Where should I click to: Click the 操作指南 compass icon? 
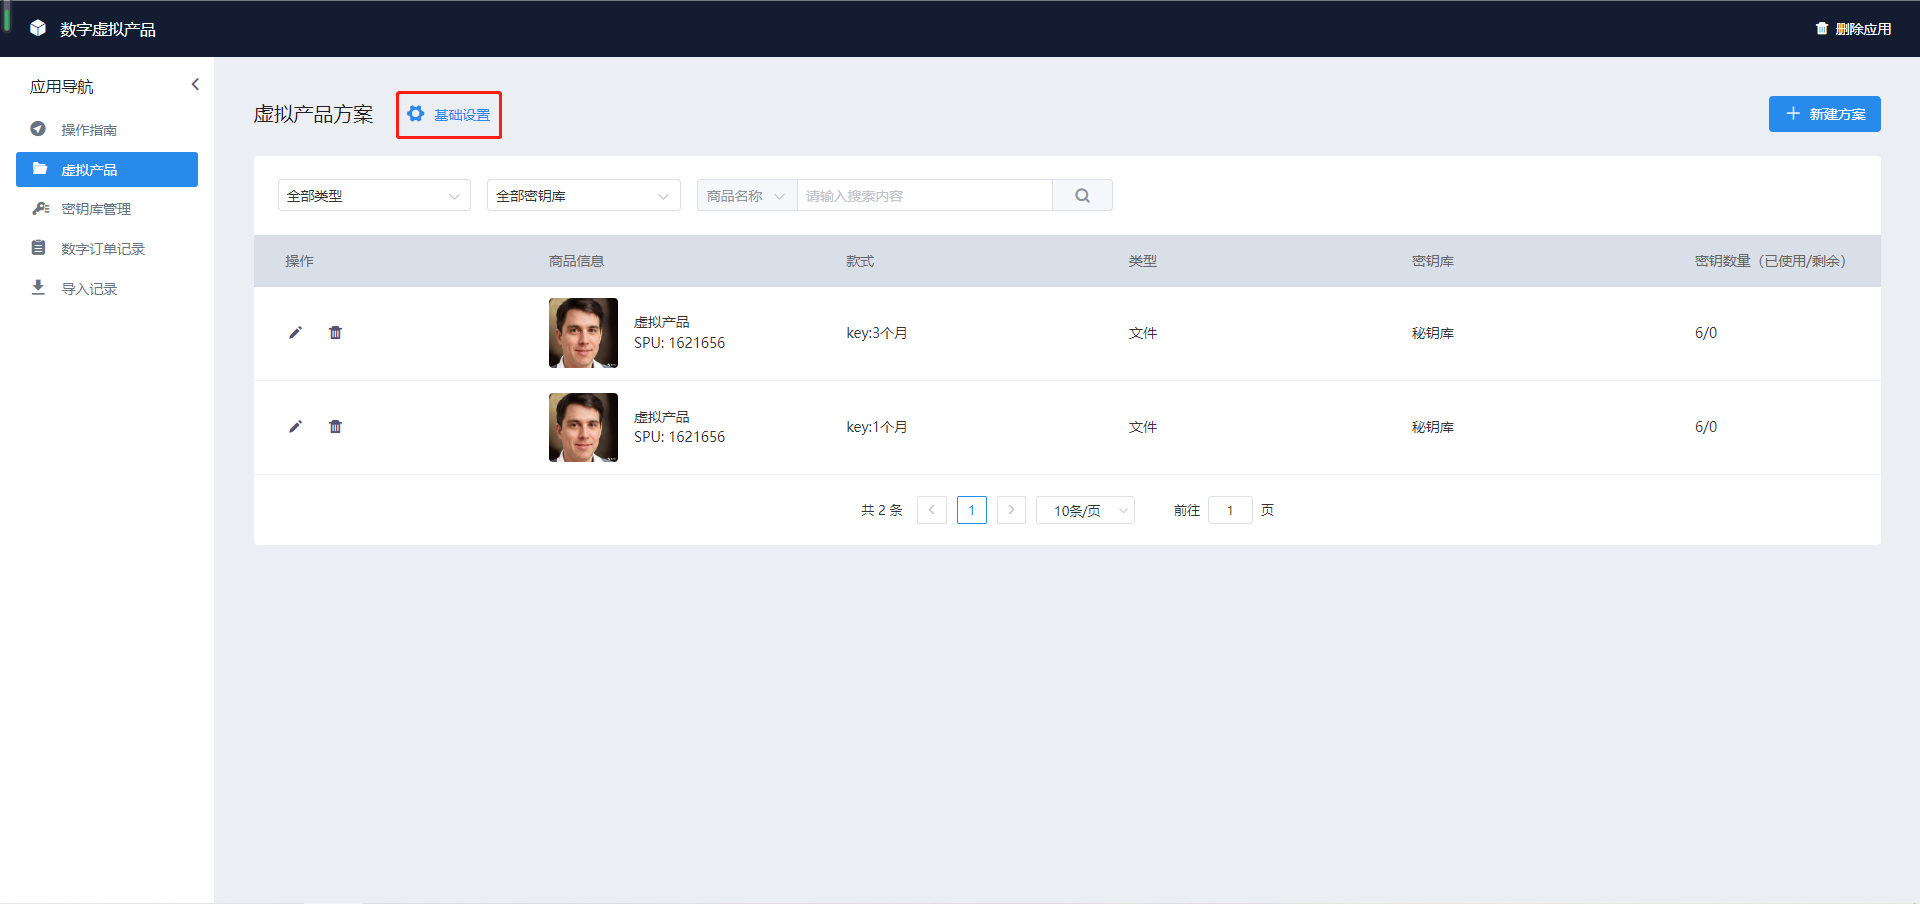click(38, 129)
